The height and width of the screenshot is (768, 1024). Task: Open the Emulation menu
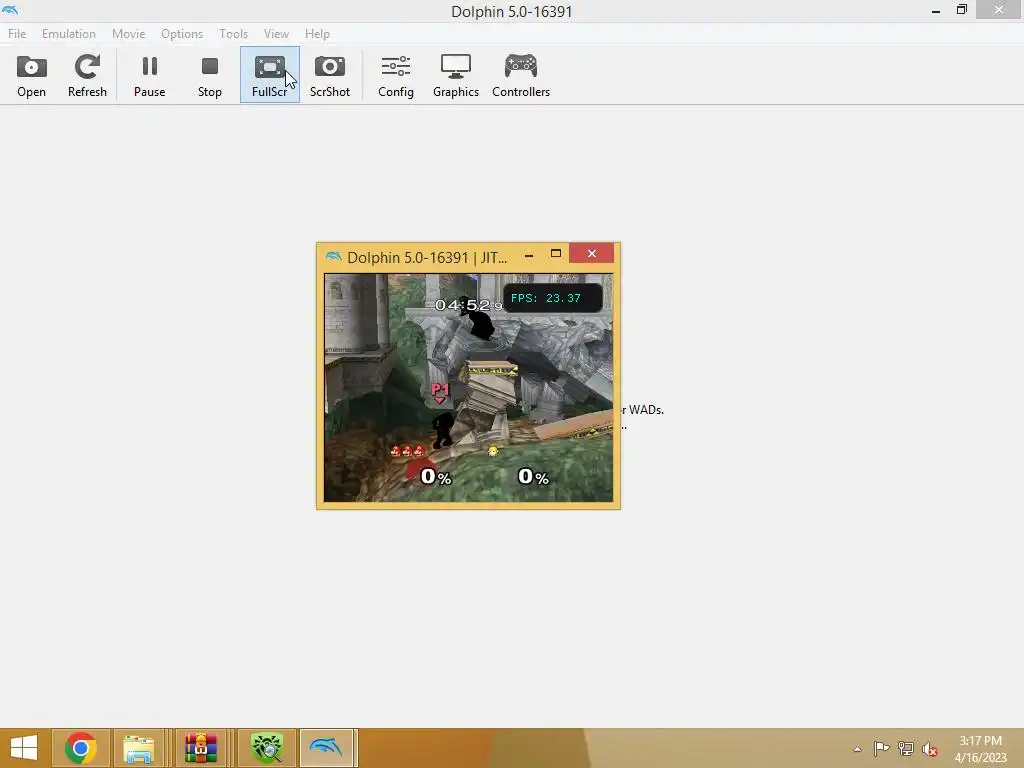tap(69, 34)
